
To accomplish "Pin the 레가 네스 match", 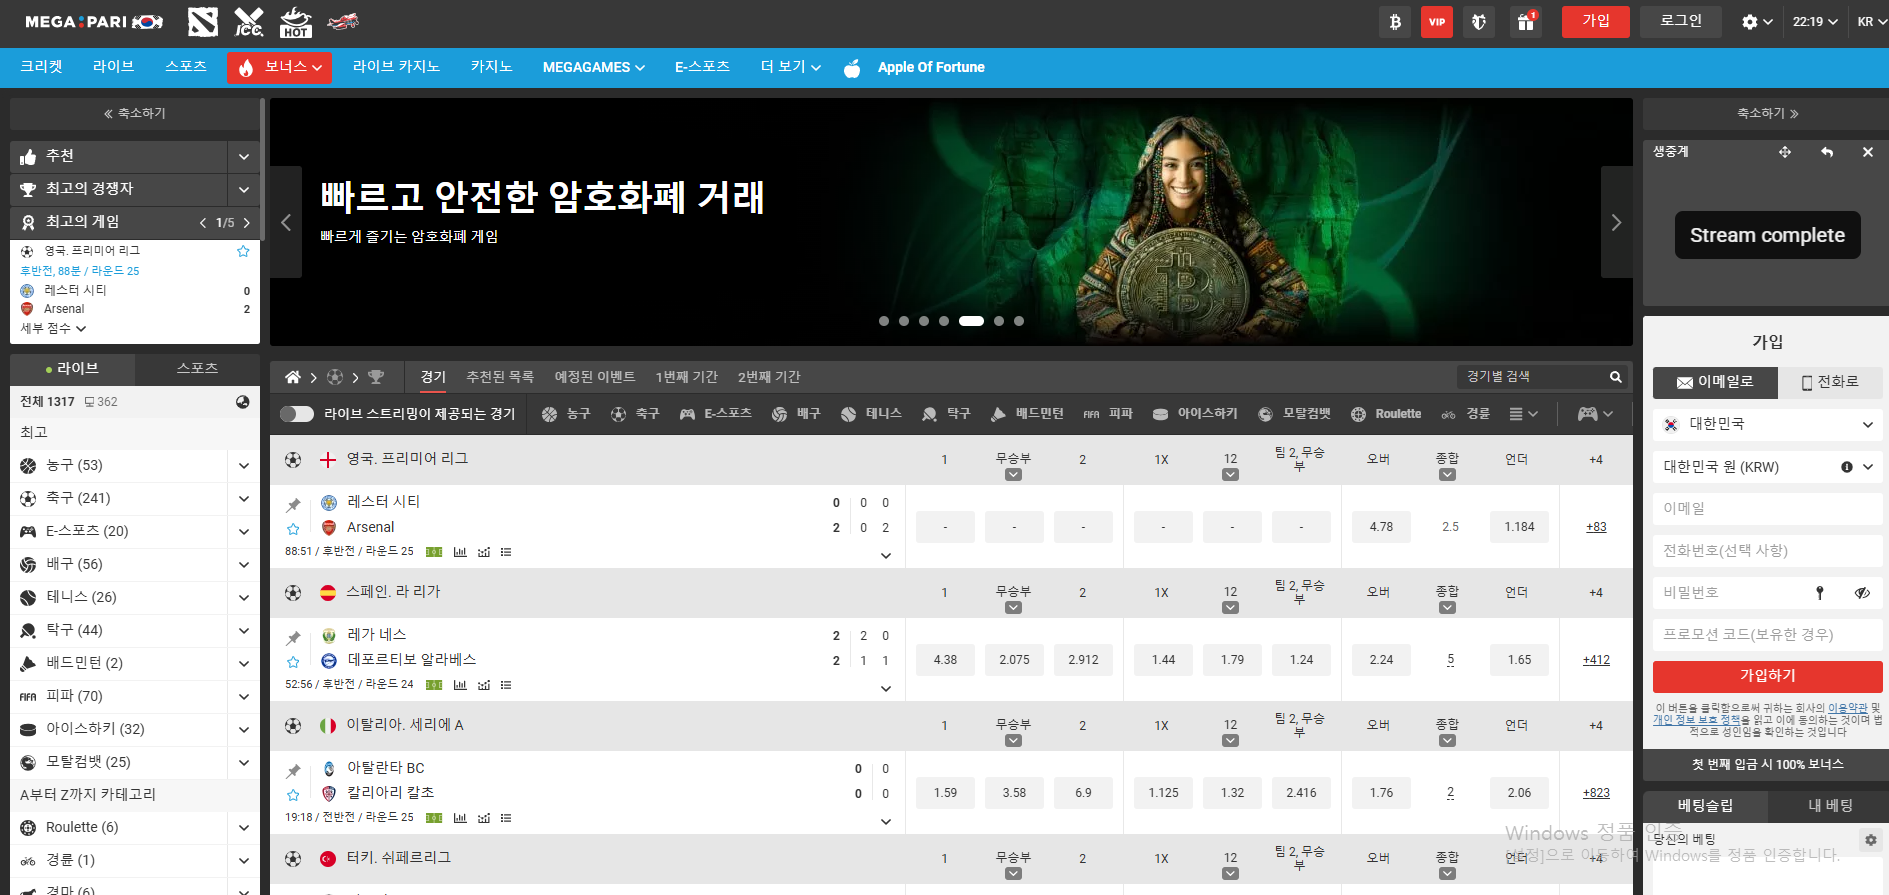I will 293,638.
